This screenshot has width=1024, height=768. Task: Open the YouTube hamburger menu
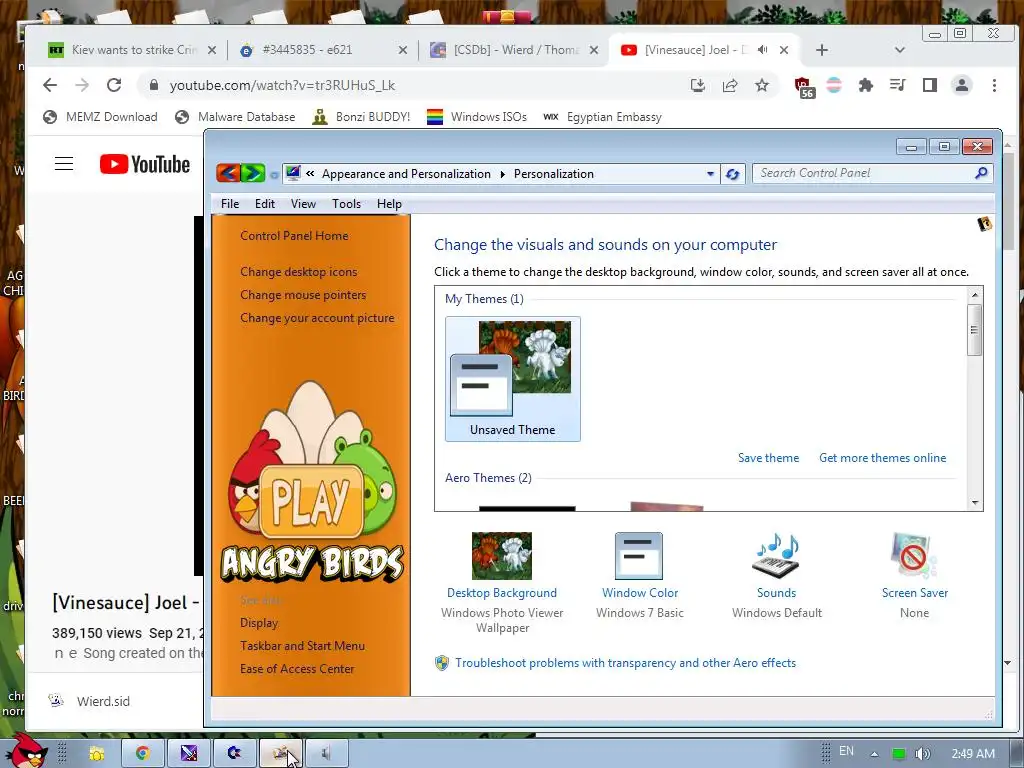(63, 164)
